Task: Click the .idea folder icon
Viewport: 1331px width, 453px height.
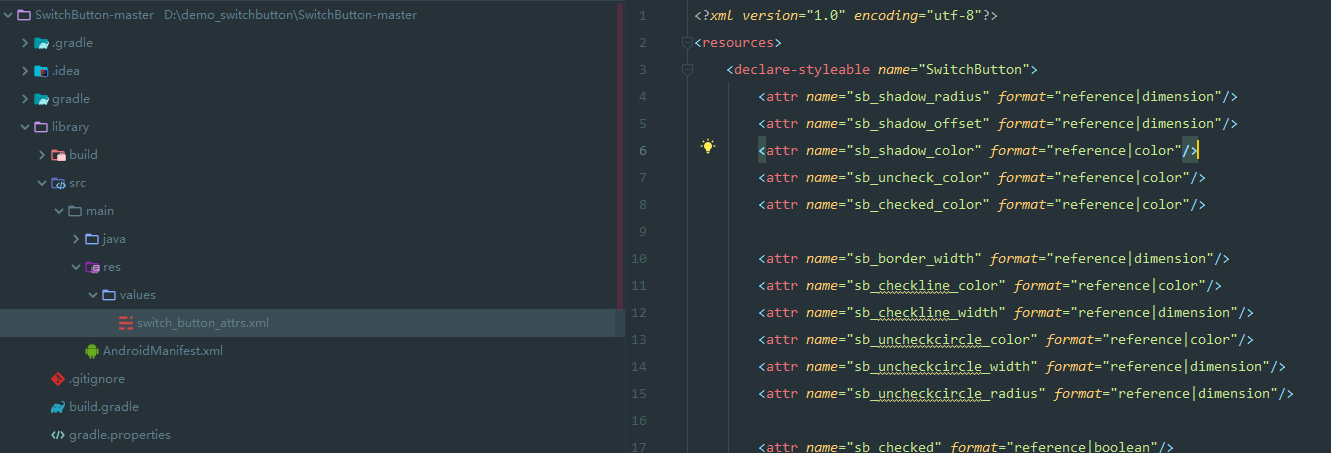Action: pyautogui.click(x=41, y=71)
